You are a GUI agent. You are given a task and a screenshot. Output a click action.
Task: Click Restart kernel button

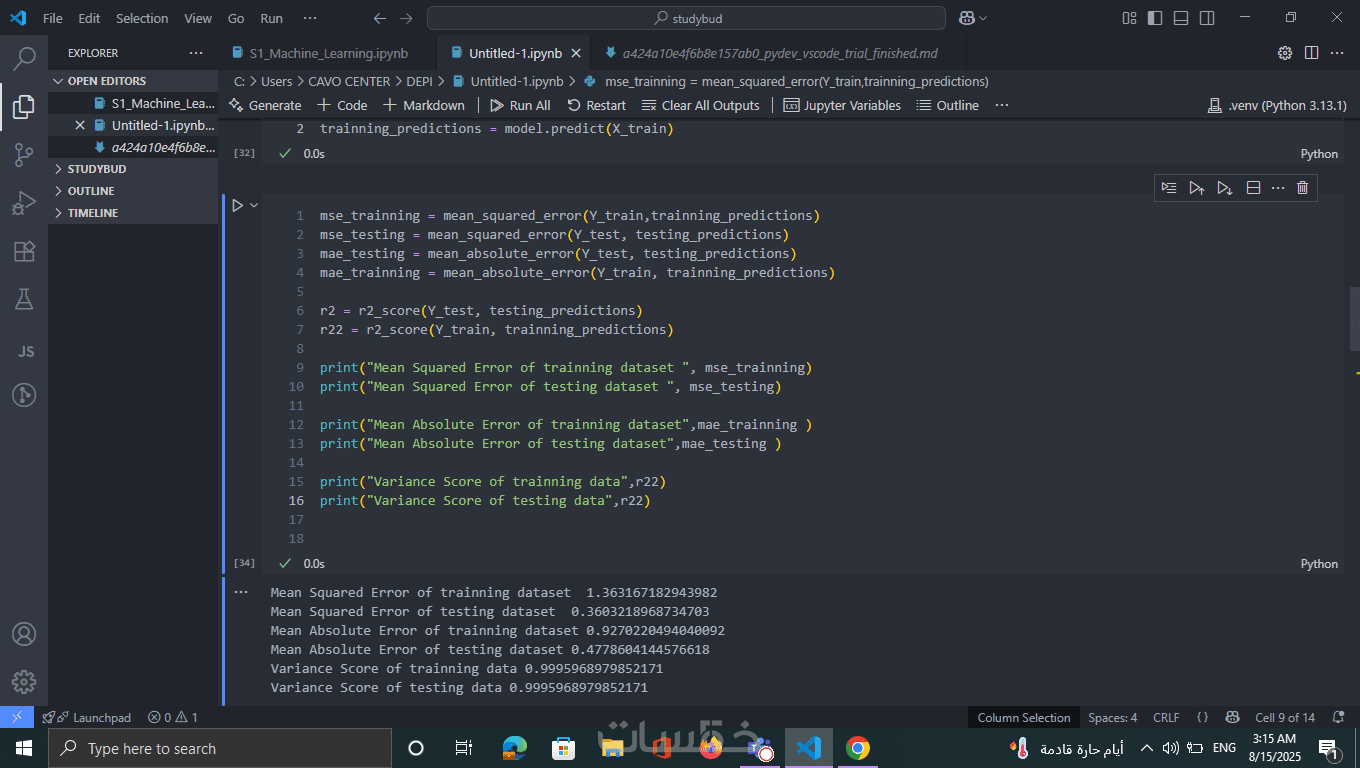point(597,105)
